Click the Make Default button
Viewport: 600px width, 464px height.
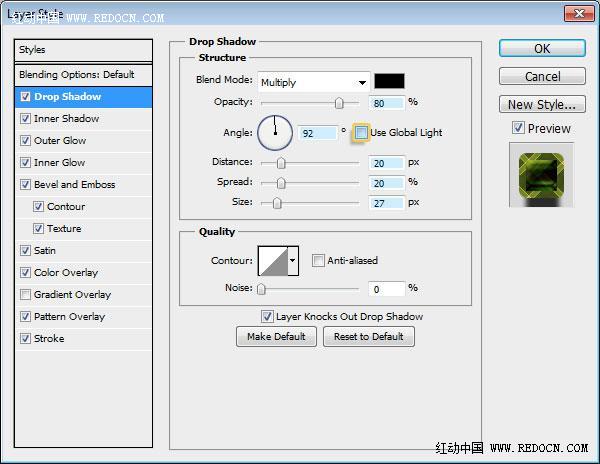276,337
